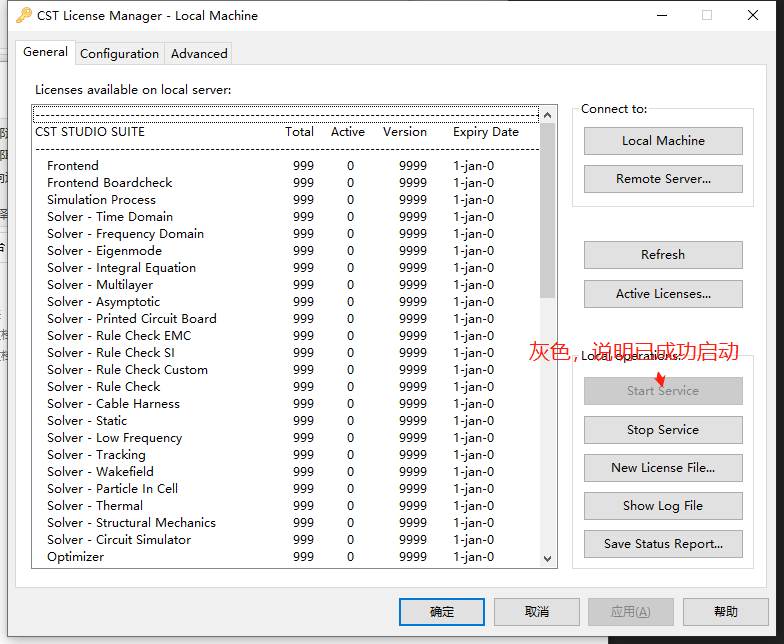The width and height of the screenshot is (784, 644).
Task: Open the Remote Server dialog
Action: click(663, 178)
